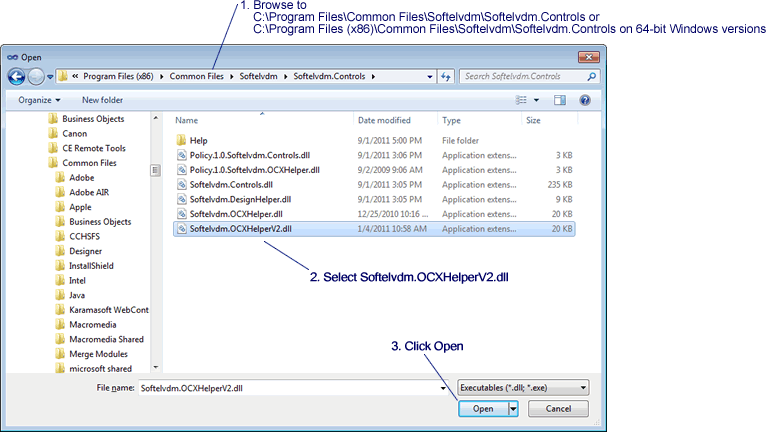Click the search magnifier icon
The height and width of the screenshot is (432, 766).
click(x=591, y=76)
